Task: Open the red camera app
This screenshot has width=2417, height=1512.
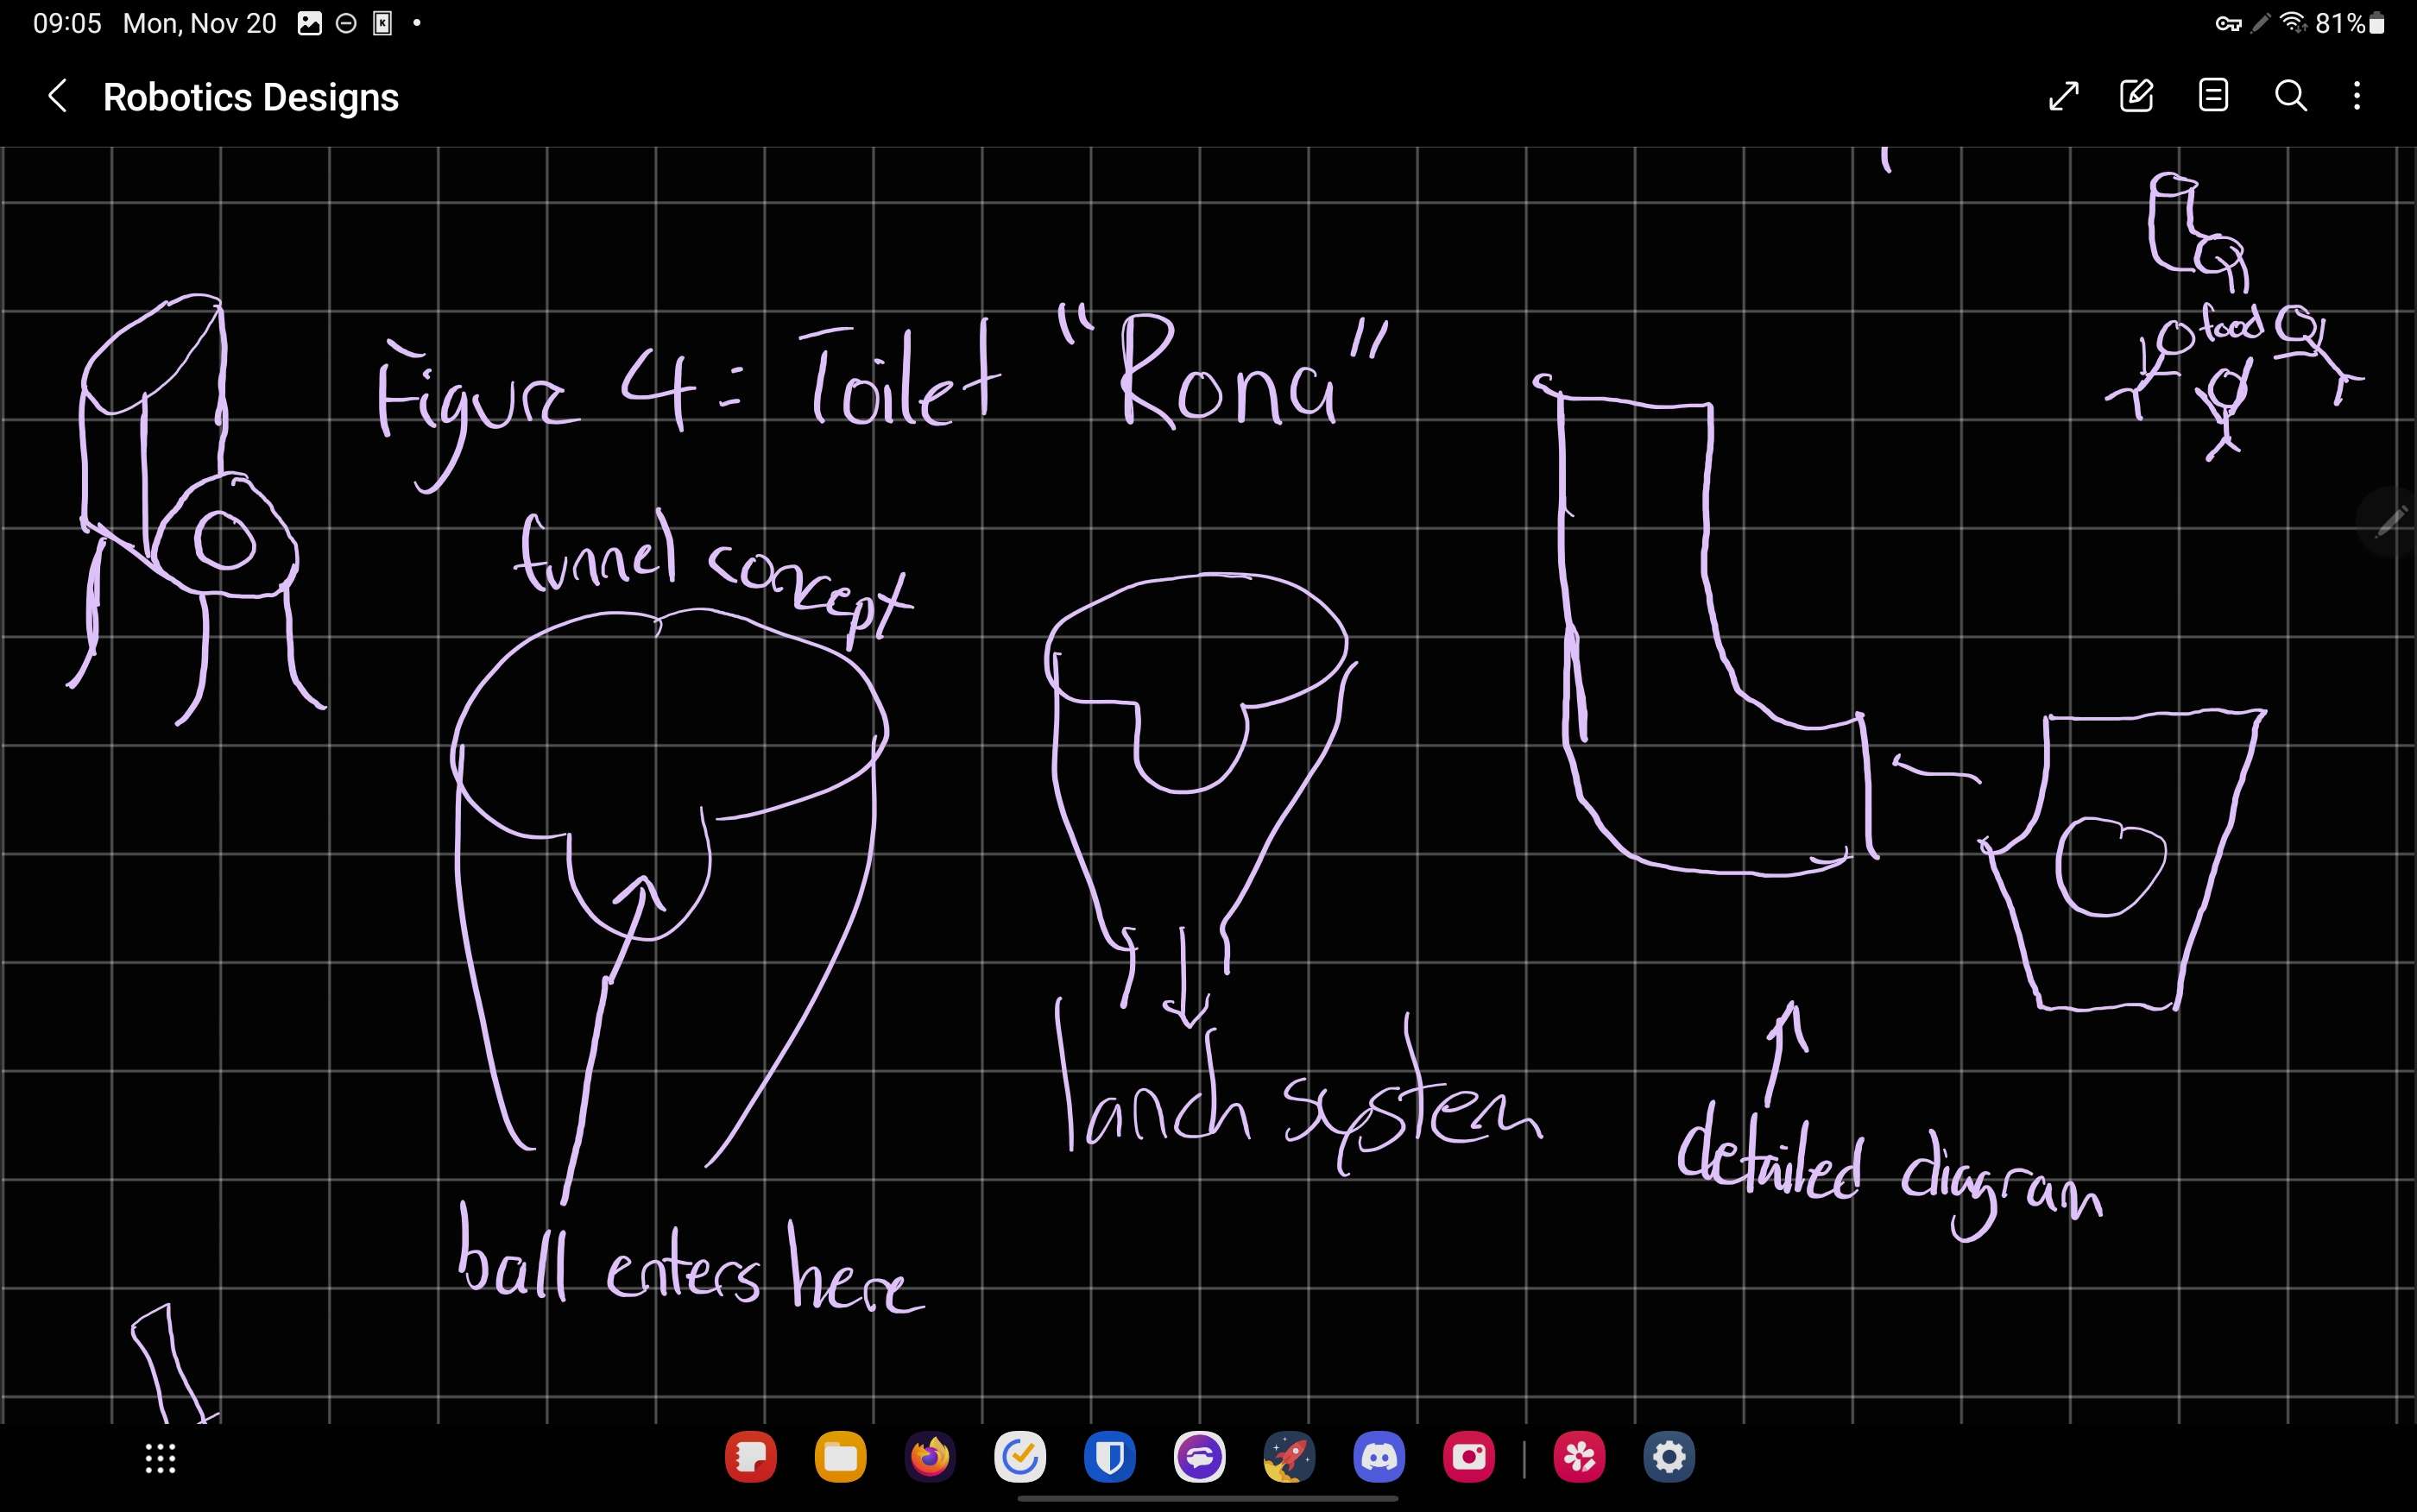Action: coord(1469,1458)
